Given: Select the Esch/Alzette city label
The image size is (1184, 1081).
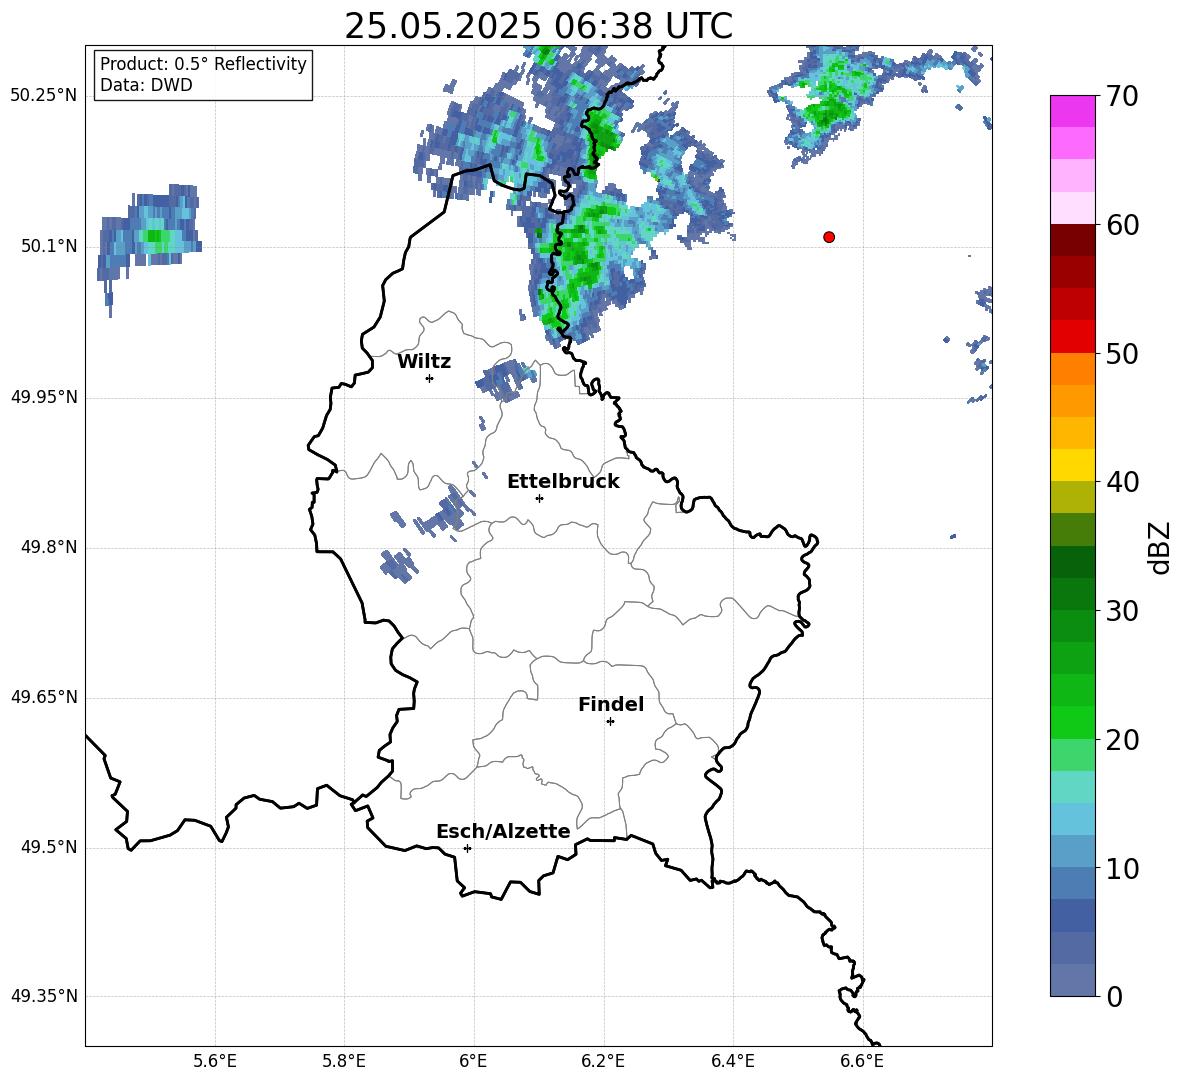Looking at the screenshot, I should click(x=503, y=831).
